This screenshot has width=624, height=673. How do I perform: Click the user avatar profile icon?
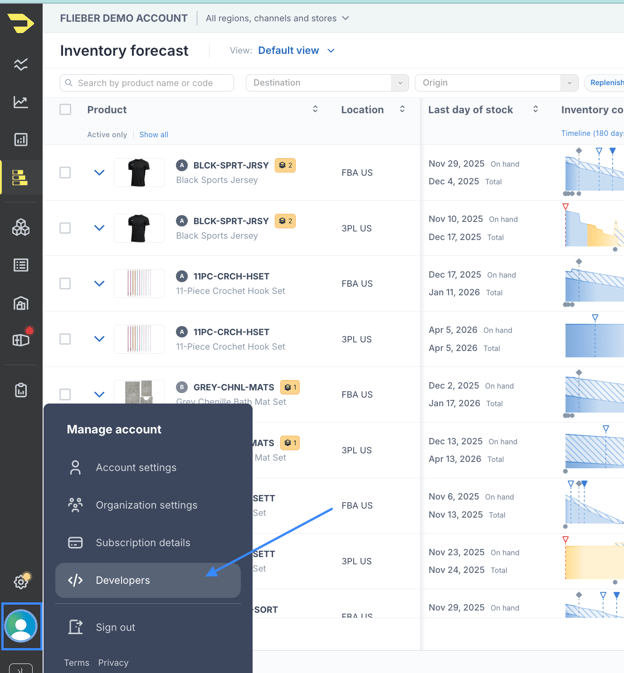click(21, 626)
